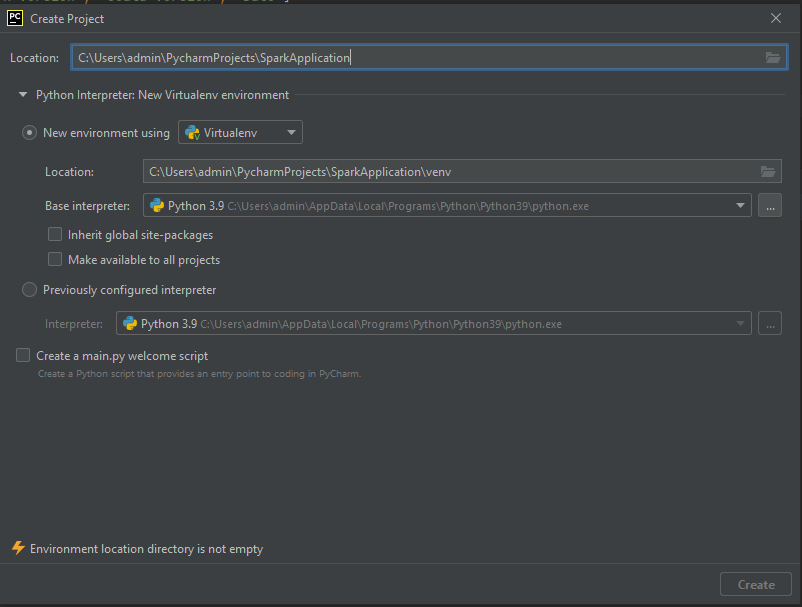The width and height of the screenshot is (802, 607).
Task: Check Make available to all projects
Action: tap(56, 260)
